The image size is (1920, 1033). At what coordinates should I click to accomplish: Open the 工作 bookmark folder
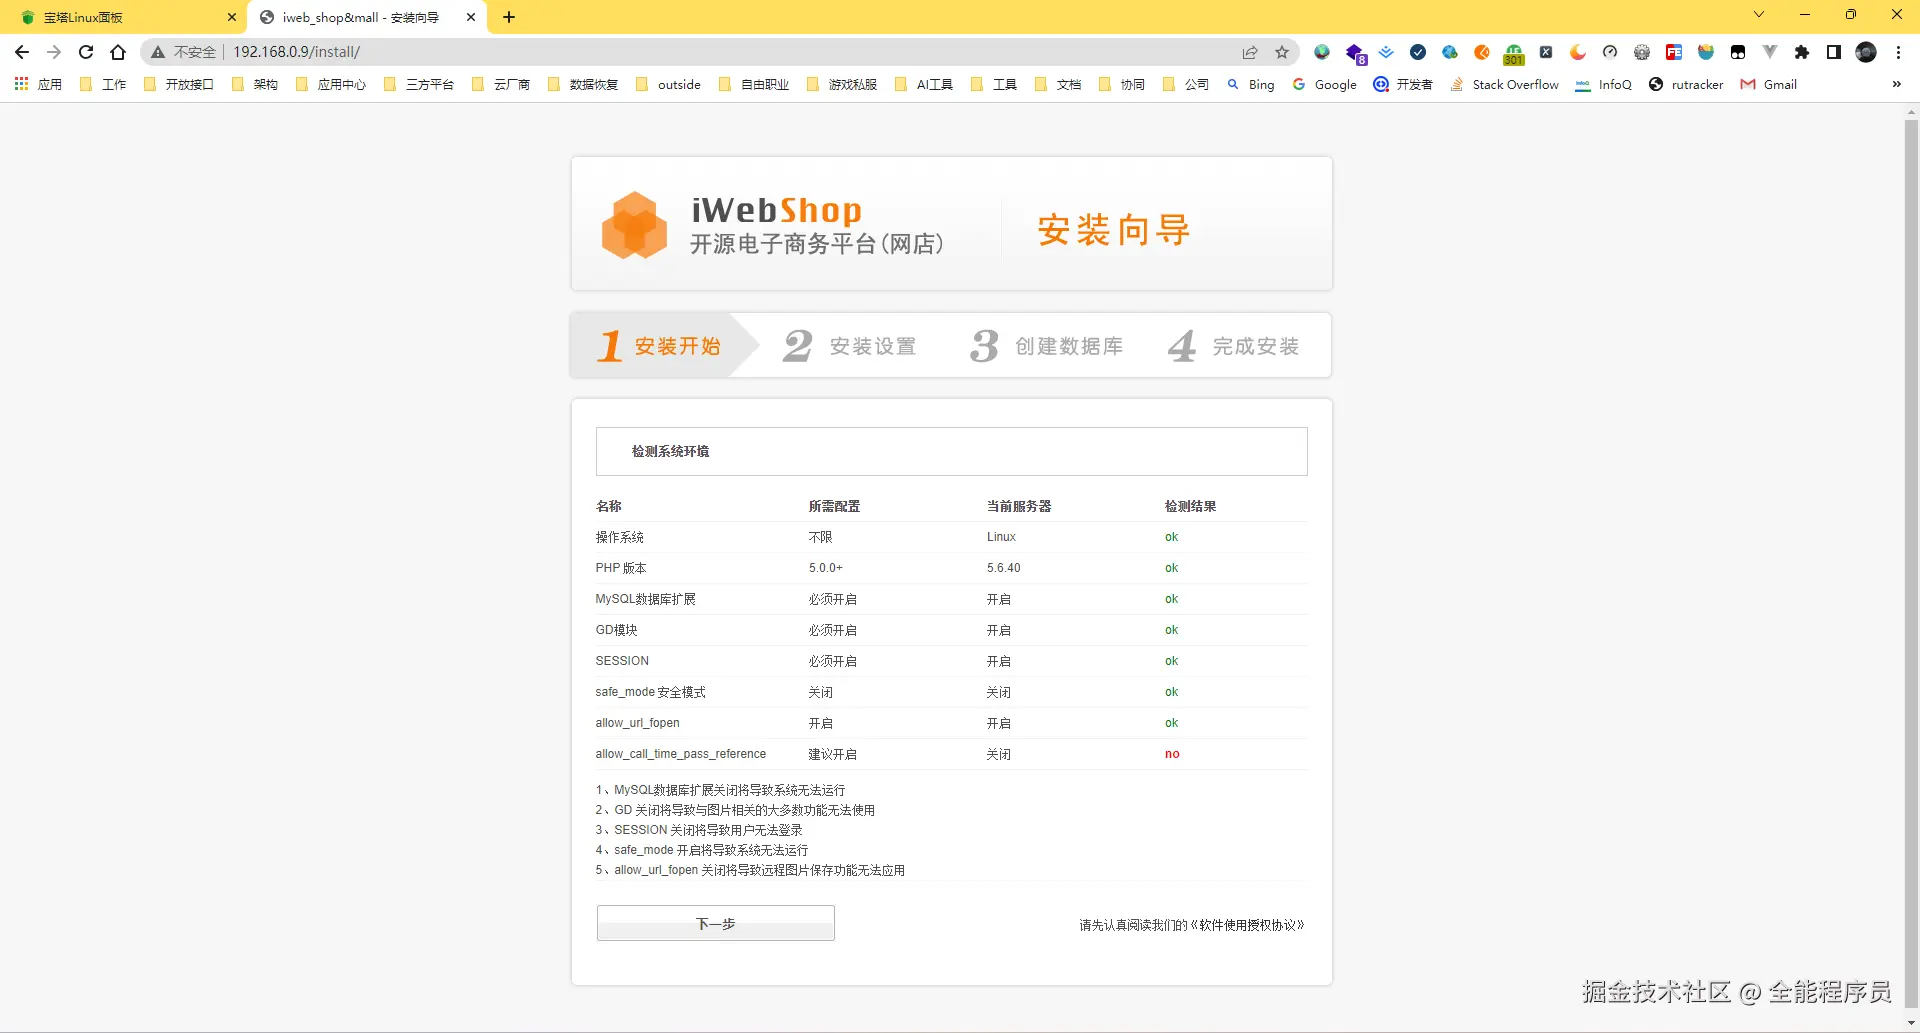(x=103, y=85)
